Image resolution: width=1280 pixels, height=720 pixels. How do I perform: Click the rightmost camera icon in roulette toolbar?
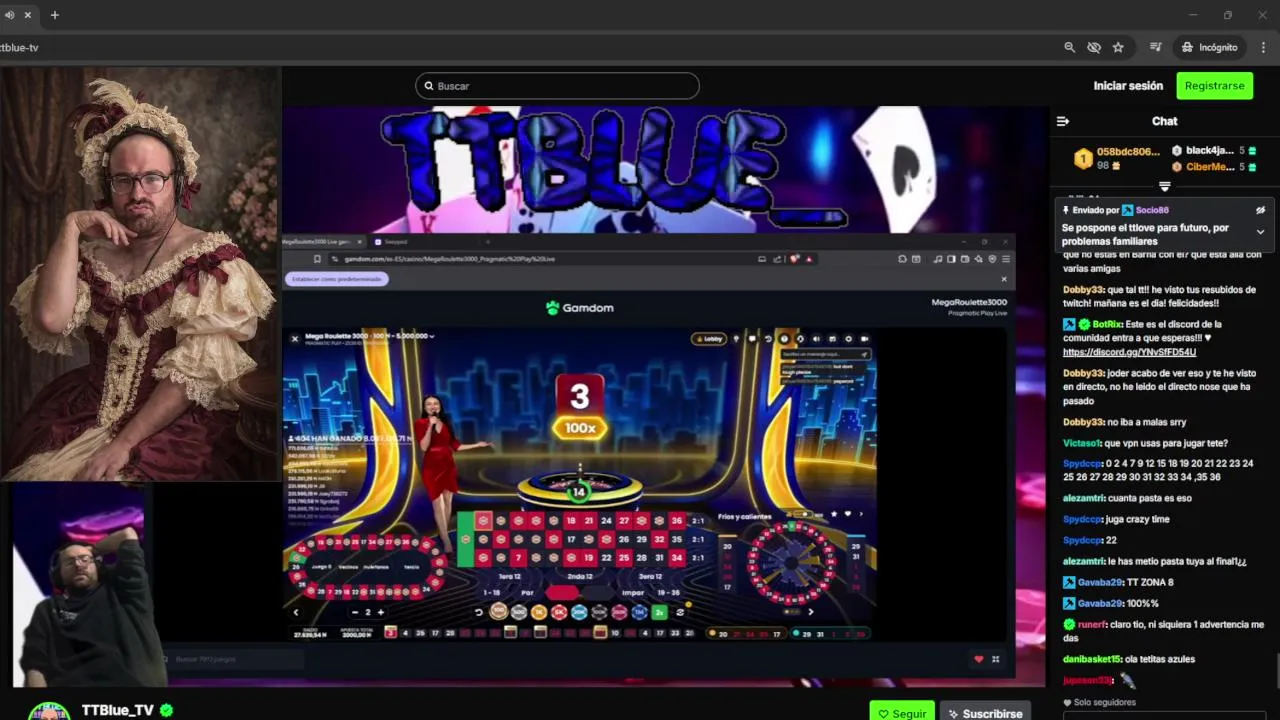865,339
